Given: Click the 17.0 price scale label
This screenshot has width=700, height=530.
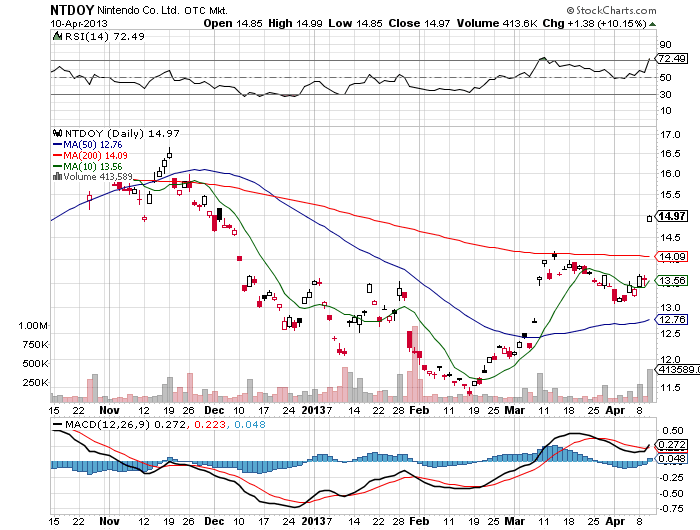Looking at the screenshot, I should coord(670,134).
